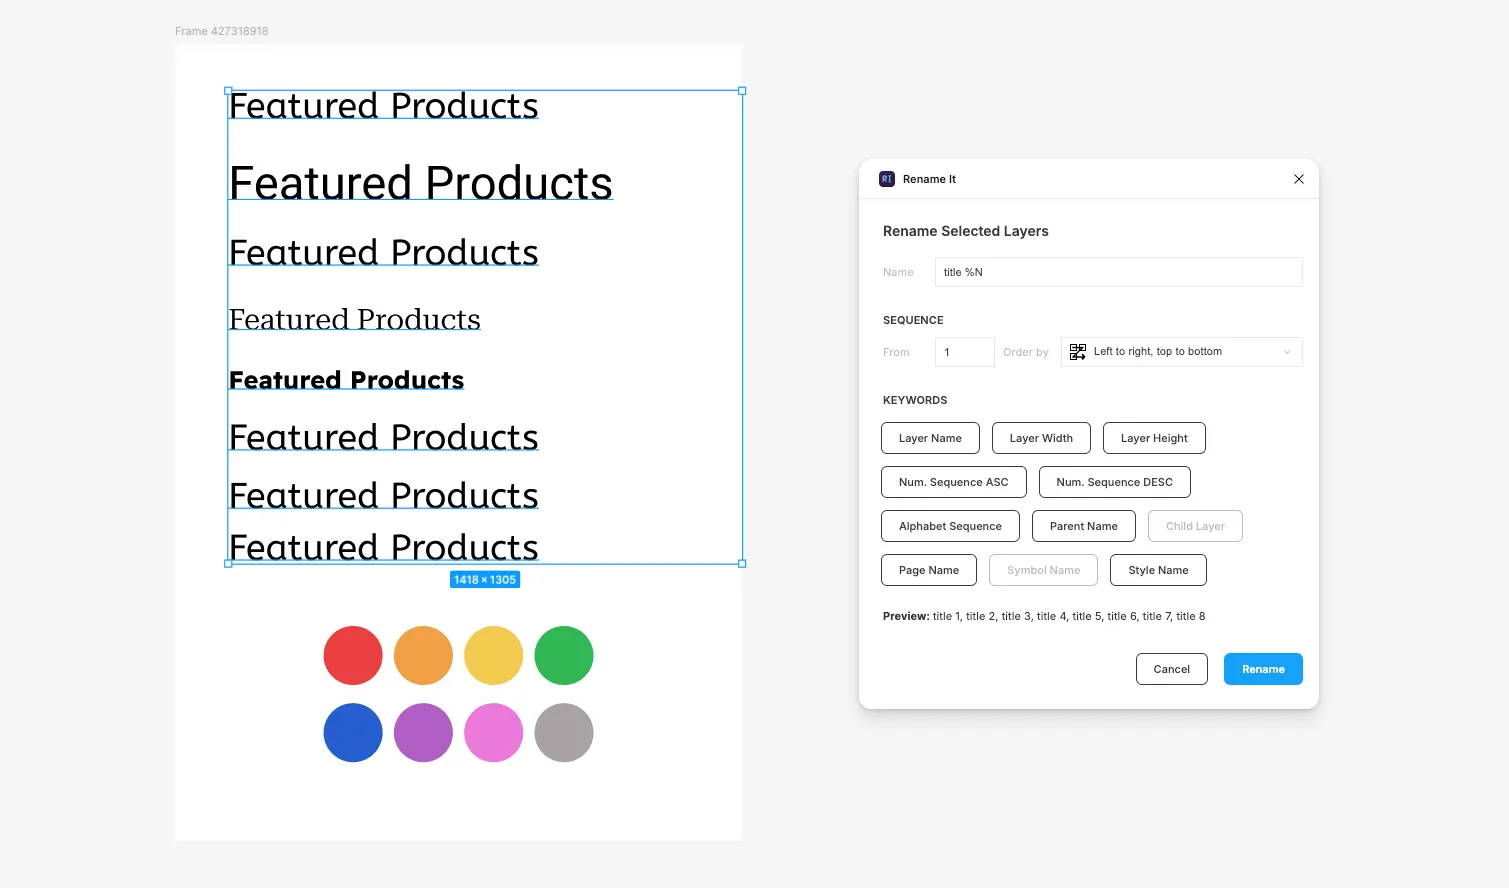Close the Rename It dialog
The image size is (1509, 888).
point(1299,179)
